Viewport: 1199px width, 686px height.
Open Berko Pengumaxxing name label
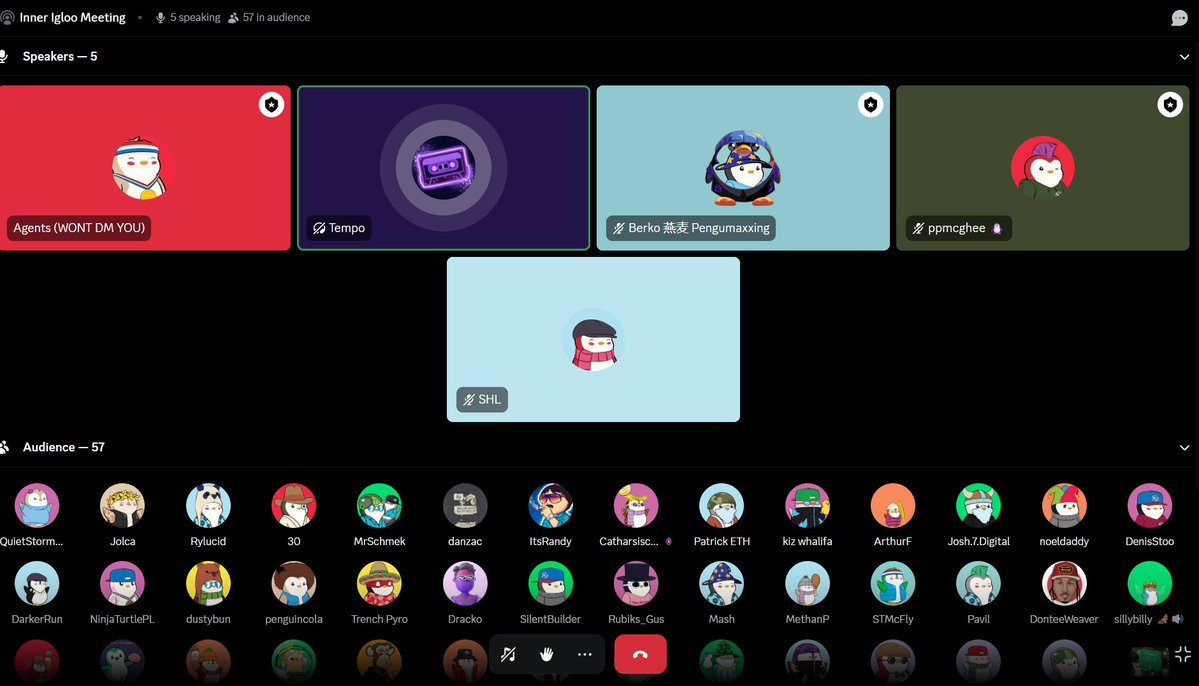(x=690, y=228)
